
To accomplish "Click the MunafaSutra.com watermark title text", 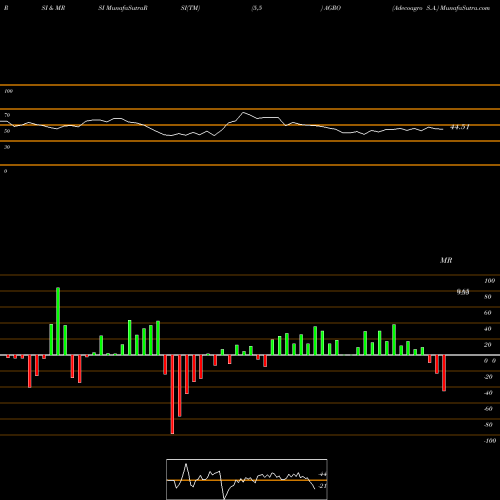I will point(465,8).
